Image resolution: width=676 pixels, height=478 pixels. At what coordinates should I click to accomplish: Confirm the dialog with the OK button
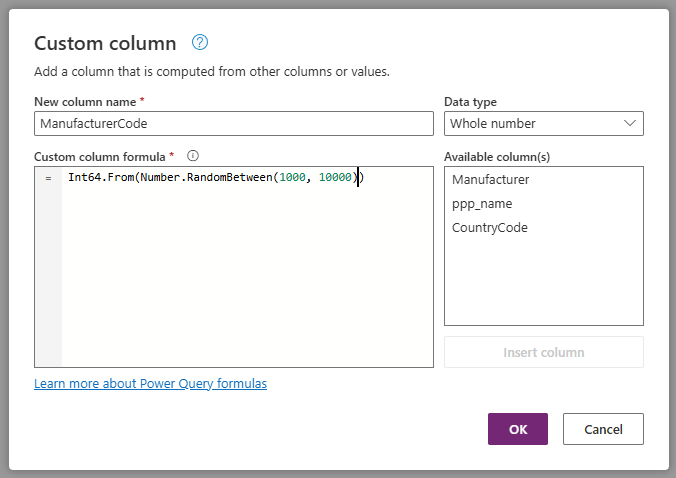(517, 429)
